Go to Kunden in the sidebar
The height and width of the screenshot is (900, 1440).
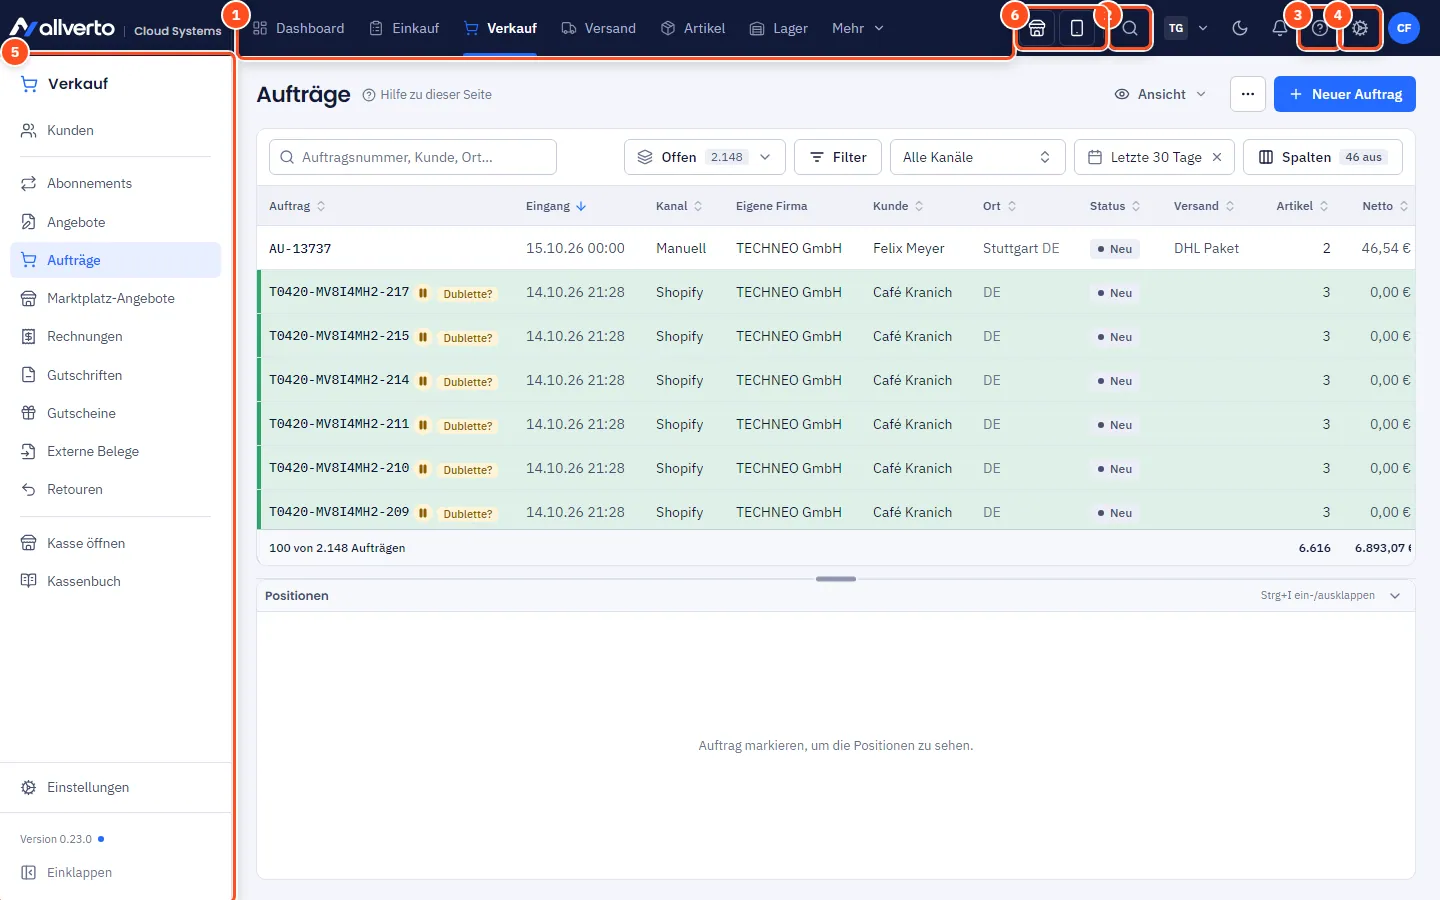click(115, 130)
